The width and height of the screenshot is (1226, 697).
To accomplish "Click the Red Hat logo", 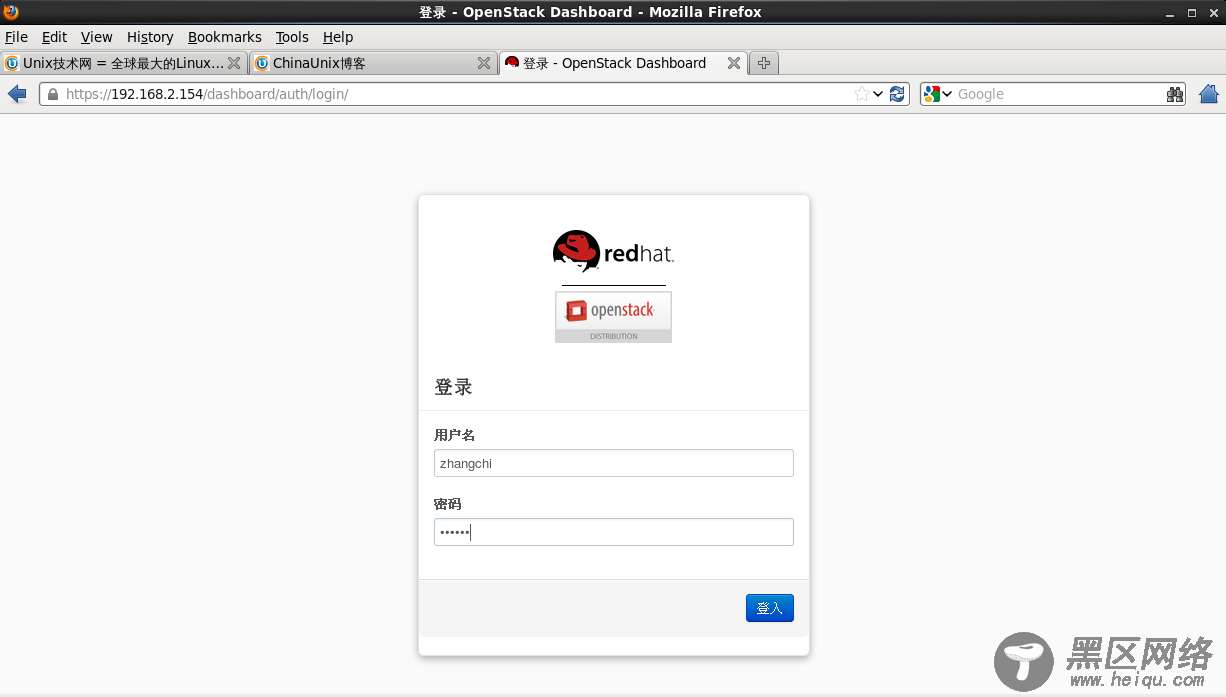I will [613, 252].
